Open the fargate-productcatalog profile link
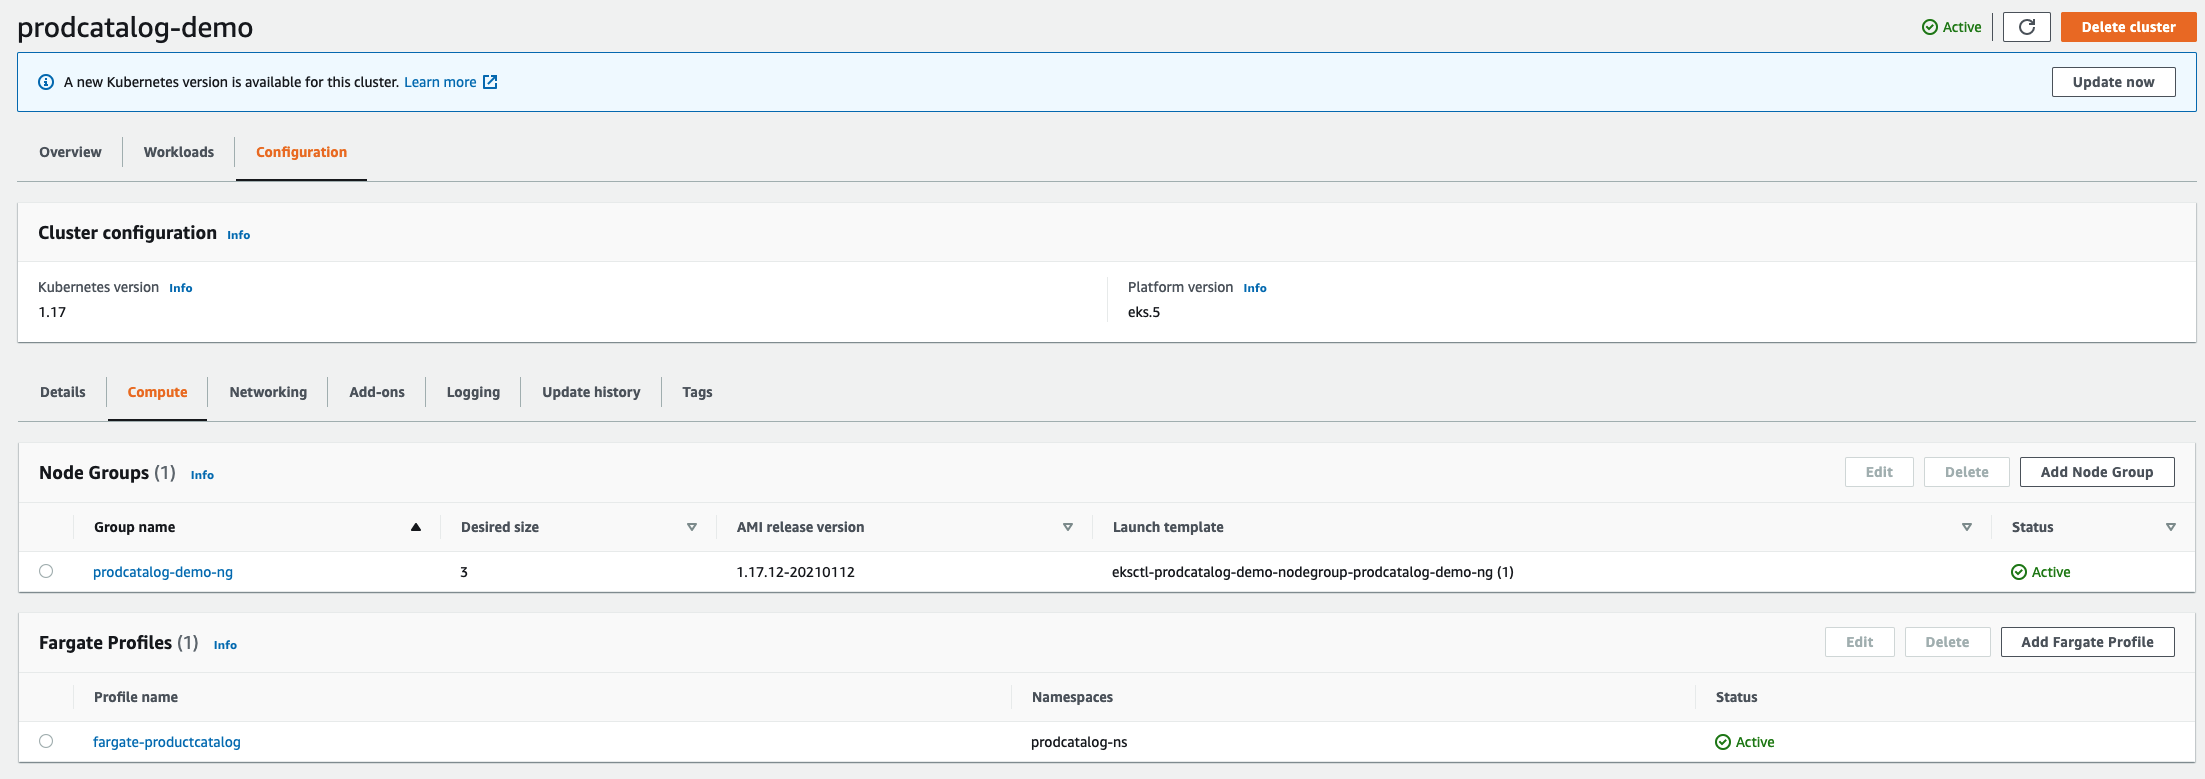2205x779 pixels. (x=167, y=742)
